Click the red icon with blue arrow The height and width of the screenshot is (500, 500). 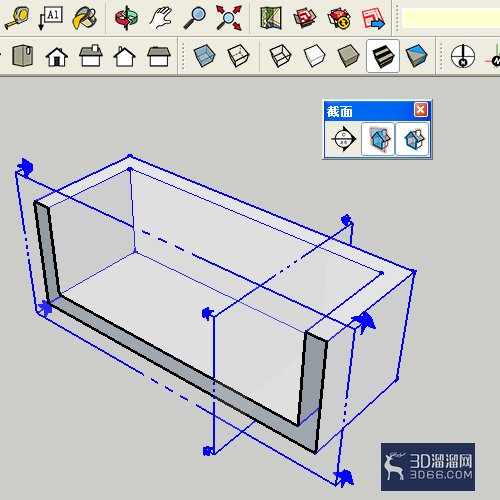(x=373, y=18)
